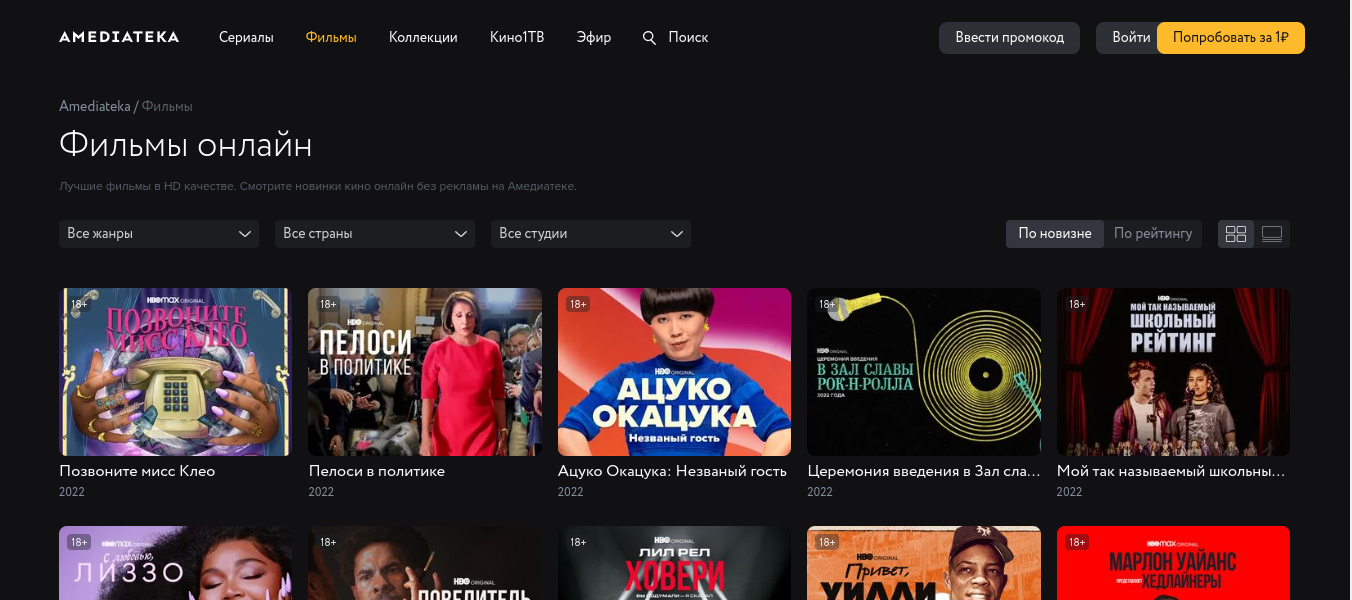This screenshot has width=1352, height=600.
Task: Click the Amediateka logo
Action: (119, 37)
